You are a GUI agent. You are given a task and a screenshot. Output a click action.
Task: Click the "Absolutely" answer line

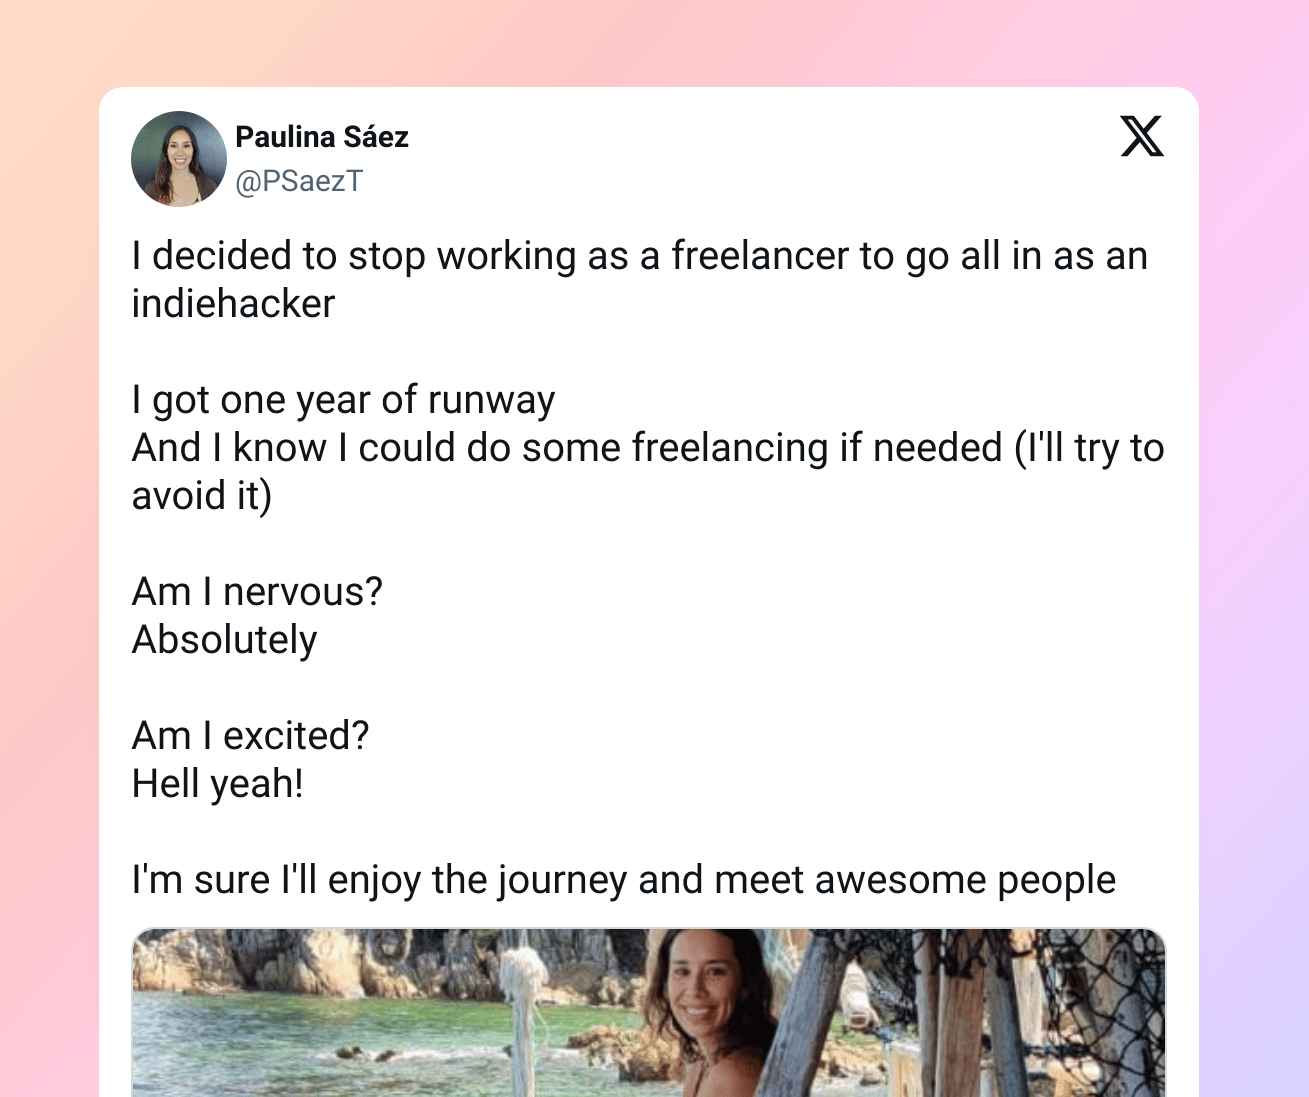(x=225, y=640)
